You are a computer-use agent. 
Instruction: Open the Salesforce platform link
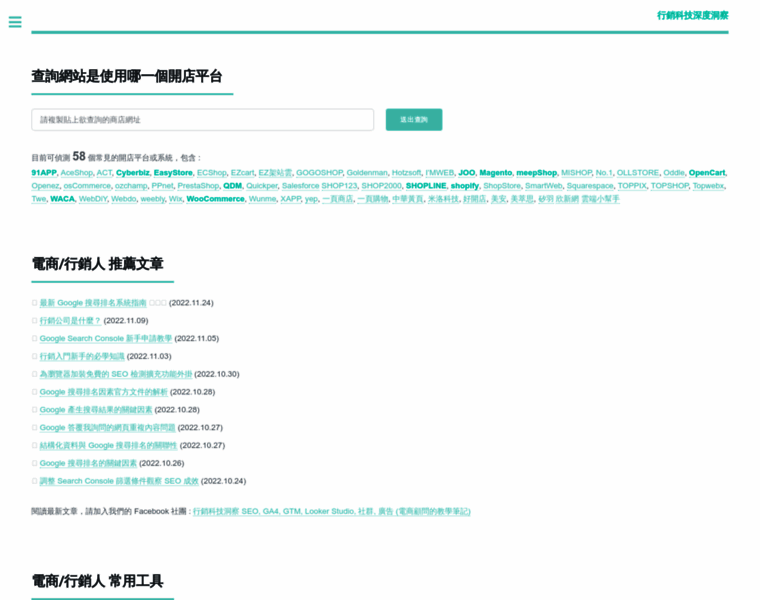(x=301, y=186)
